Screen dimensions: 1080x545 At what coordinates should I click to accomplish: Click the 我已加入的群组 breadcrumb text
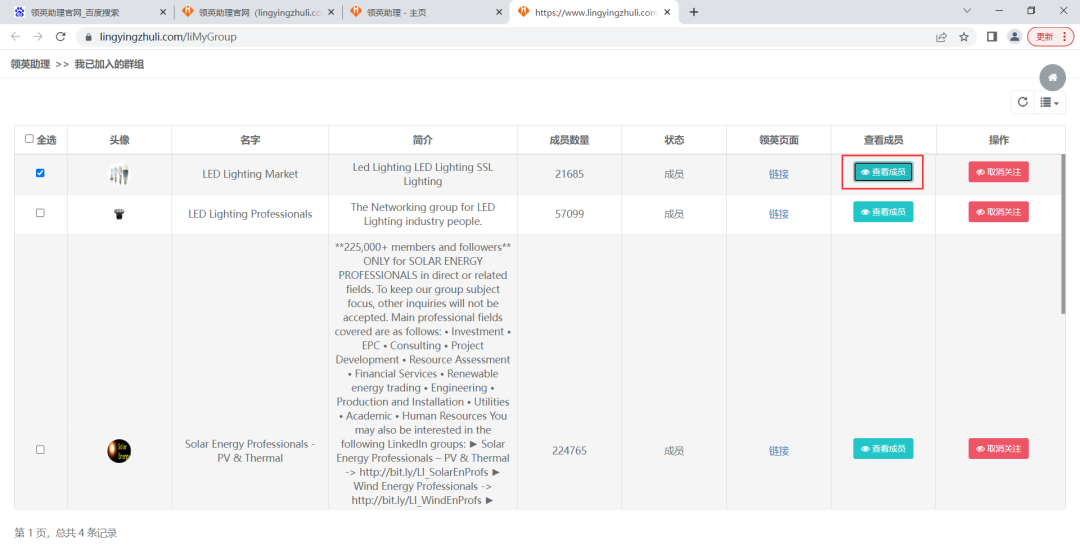[x=109, y=64]
